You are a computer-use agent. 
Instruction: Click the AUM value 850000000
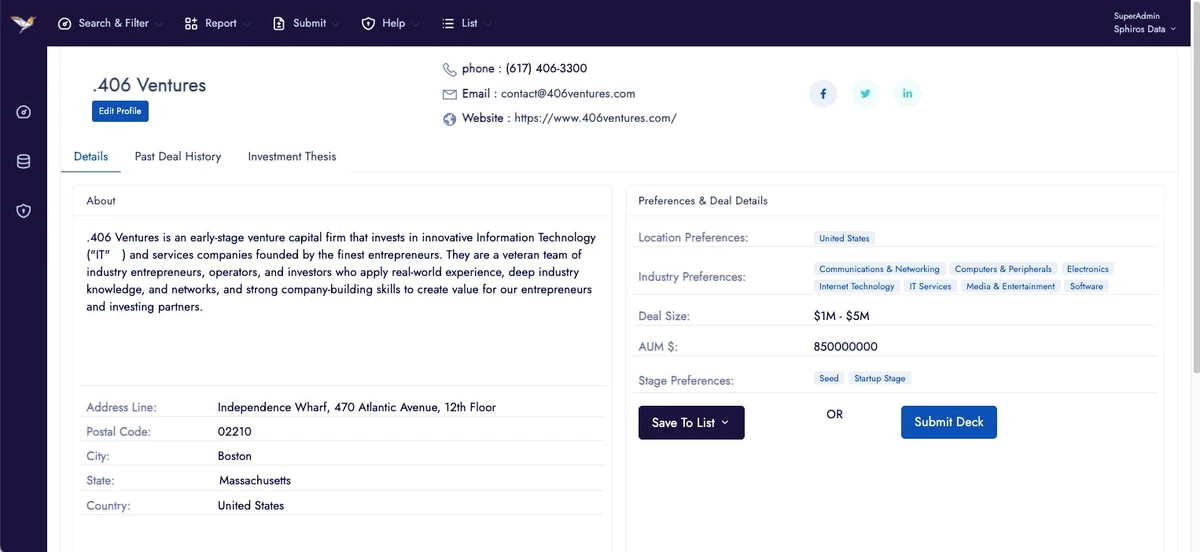pyautogui.click(x=846, y=347)
